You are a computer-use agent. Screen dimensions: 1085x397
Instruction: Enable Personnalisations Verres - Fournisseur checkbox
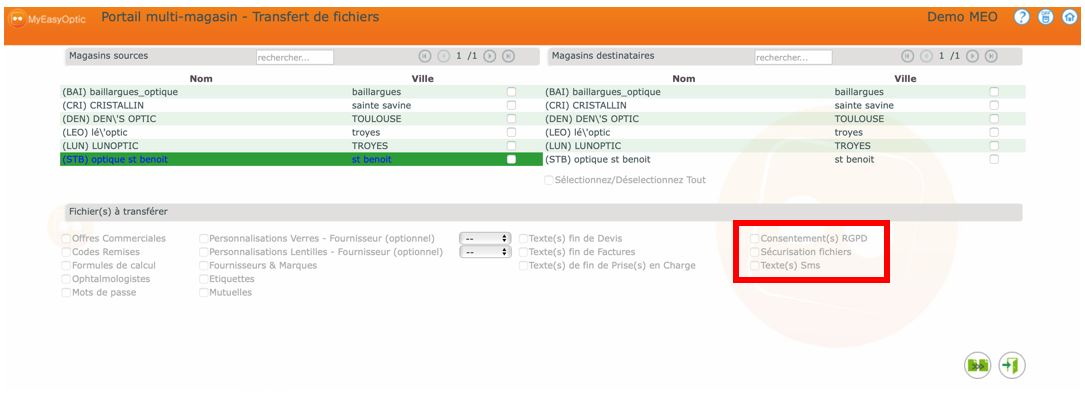pos(204,239)
